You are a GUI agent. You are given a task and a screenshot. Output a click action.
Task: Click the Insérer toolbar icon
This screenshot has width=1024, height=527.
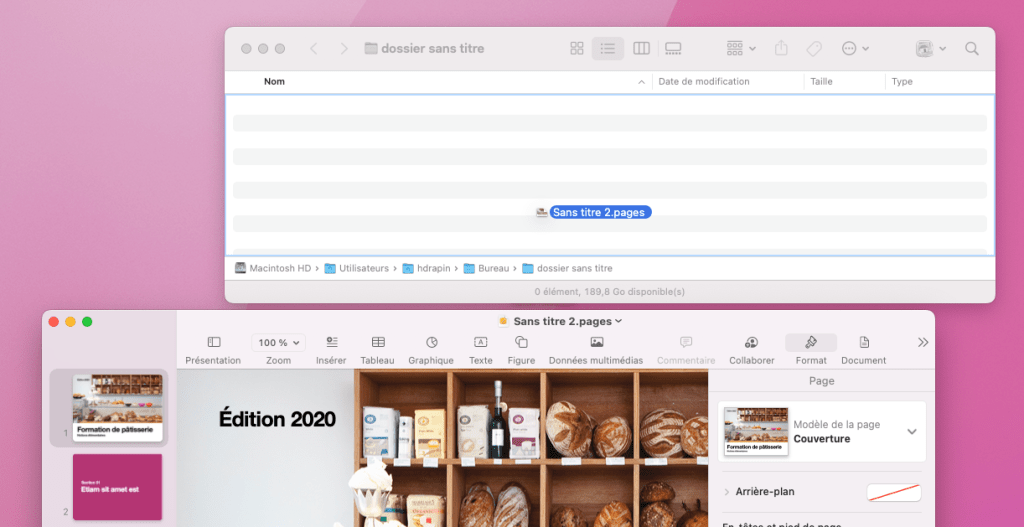(331, 343)
